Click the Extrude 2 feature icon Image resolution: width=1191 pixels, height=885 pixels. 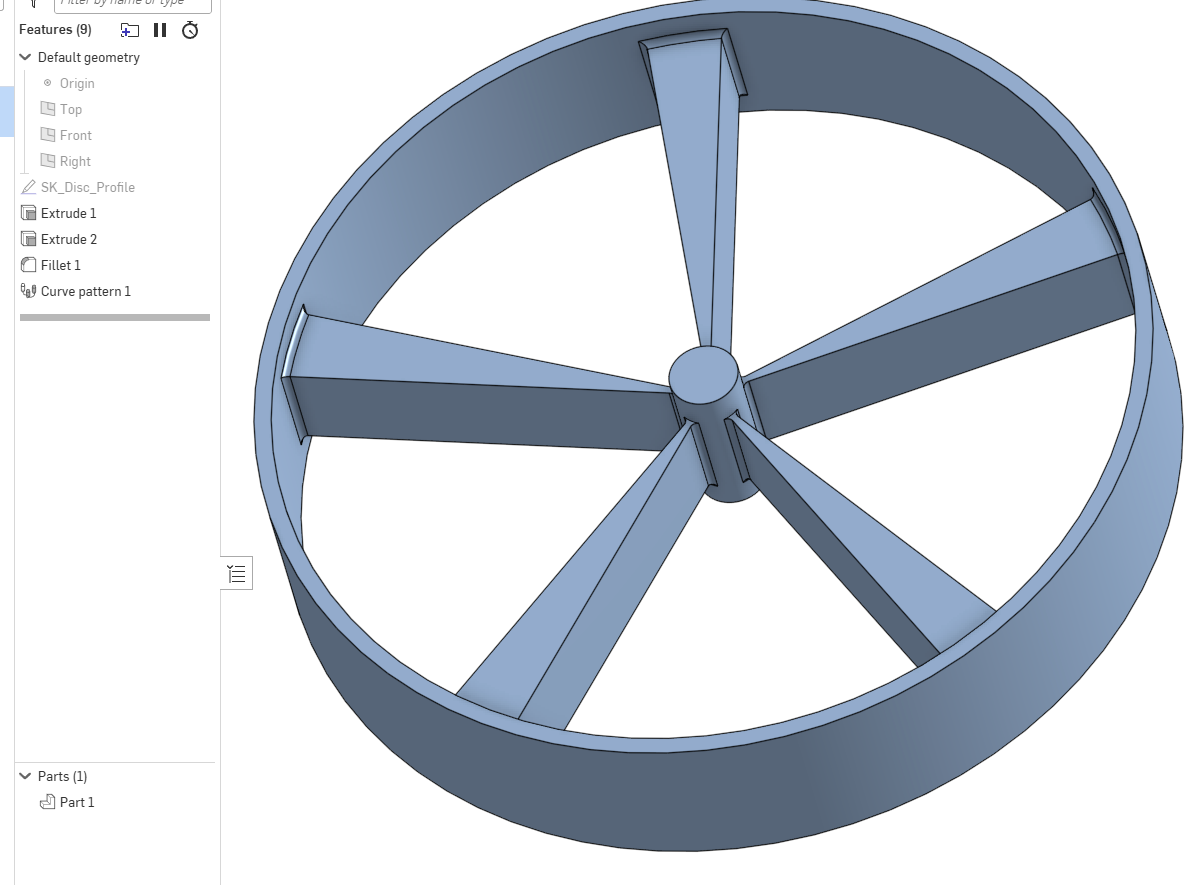coord(29,239)
